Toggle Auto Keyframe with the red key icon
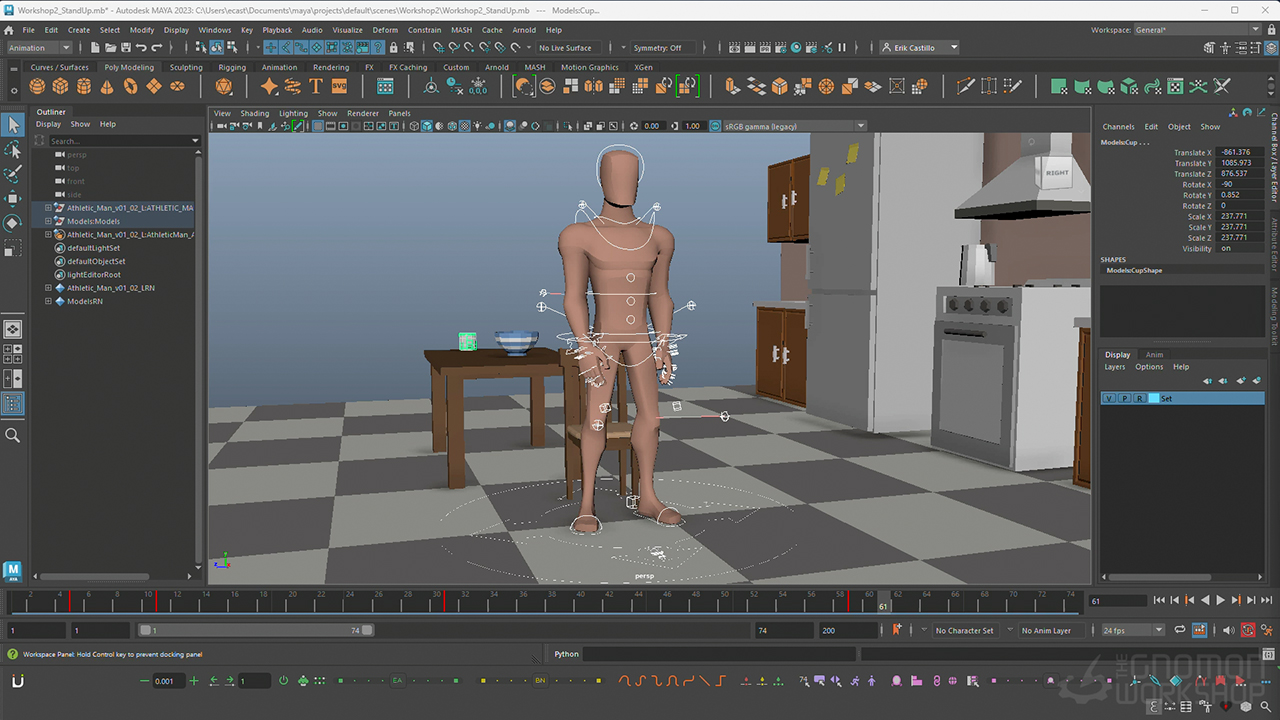Screen dimensions: 1280x720 [1248, 630]
